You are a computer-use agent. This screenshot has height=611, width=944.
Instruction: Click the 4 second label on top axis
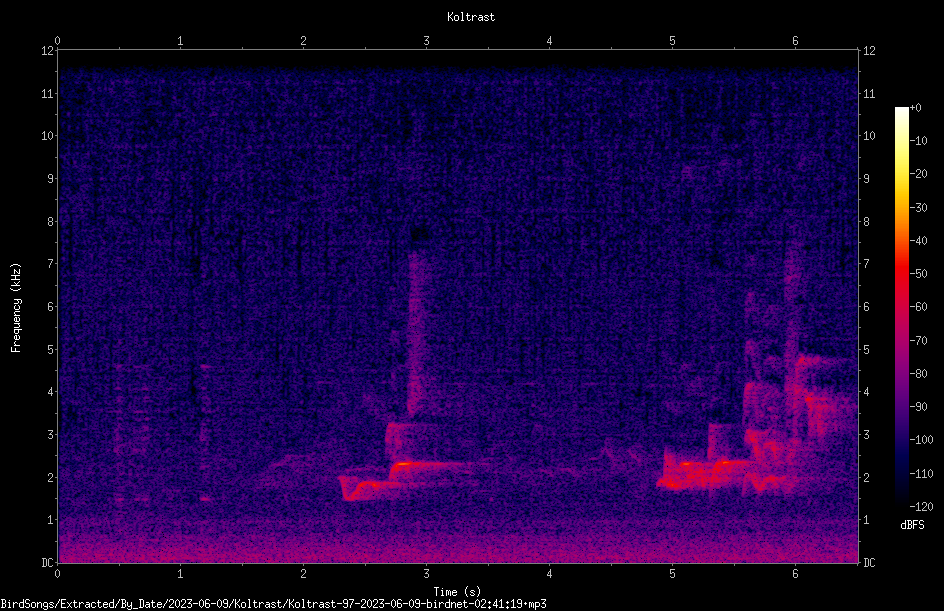549,40
